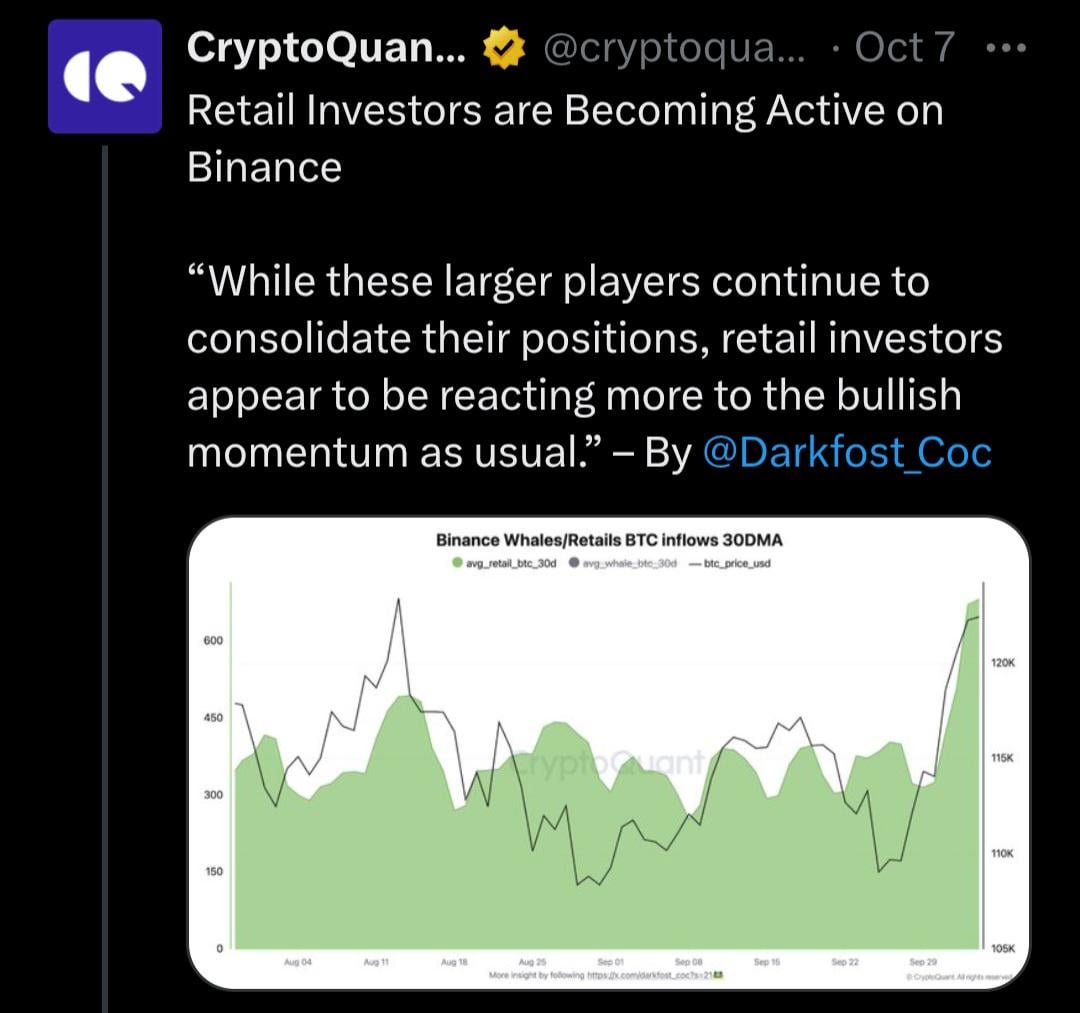The width and height of the screenshot is (1080, 1013).
Task: Open the @Darkfost_Coc mention link
Action: coord(848,453)
